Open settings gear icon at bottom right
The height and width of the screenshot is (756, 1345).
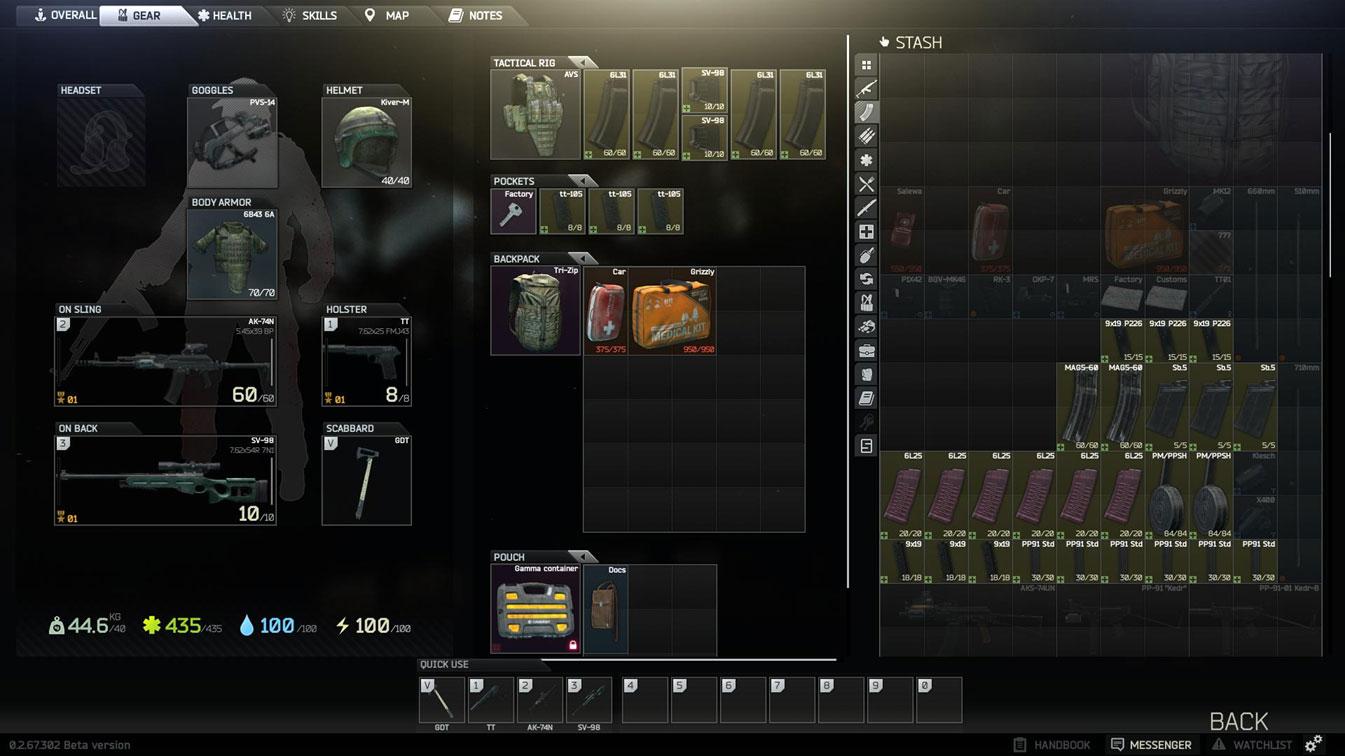pyautogui.click(x=1313, y=743)
